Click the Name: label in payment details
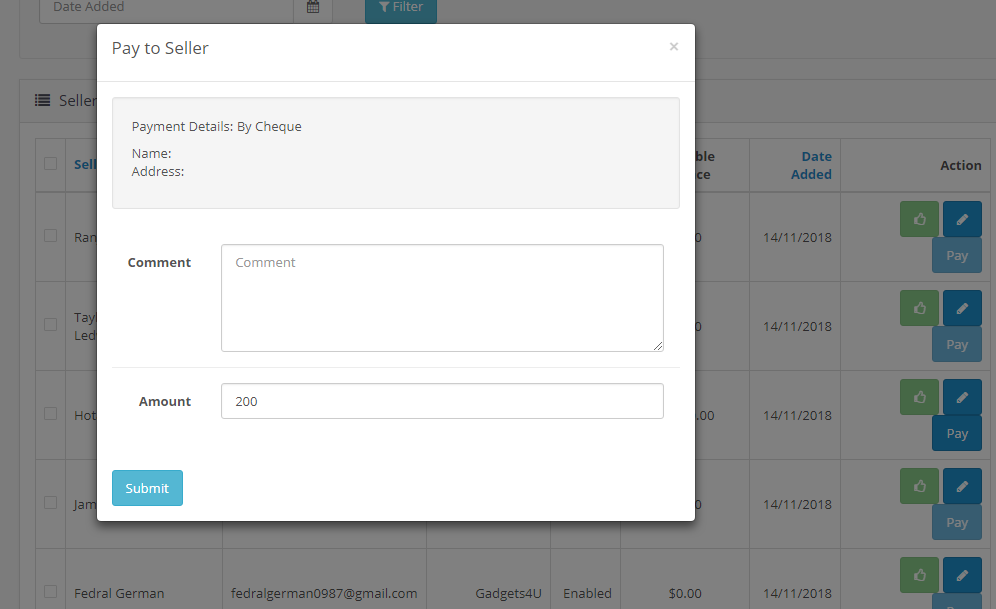Screen dimensions: 996x609 tap(151, 154)
